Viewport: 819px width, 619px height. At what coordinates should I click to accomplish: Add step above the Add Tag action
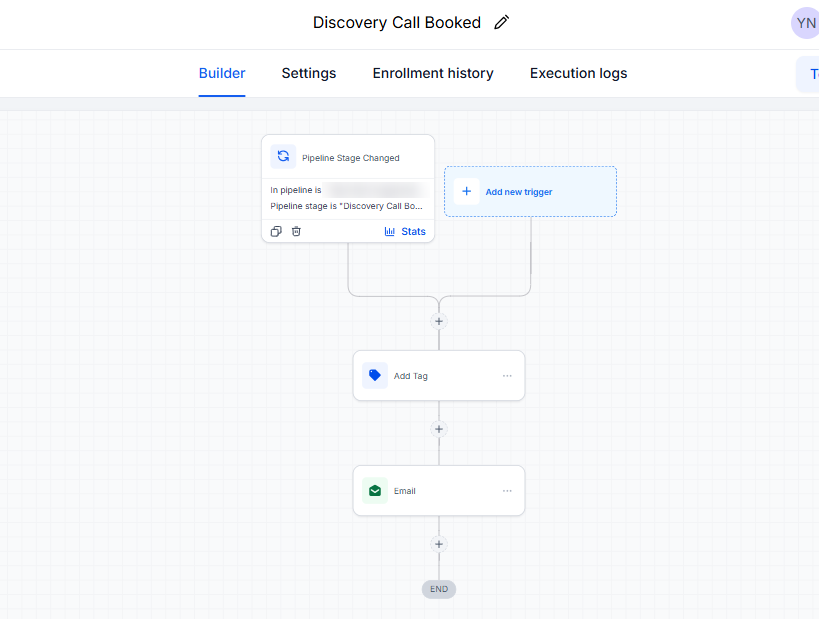[439, 321]
